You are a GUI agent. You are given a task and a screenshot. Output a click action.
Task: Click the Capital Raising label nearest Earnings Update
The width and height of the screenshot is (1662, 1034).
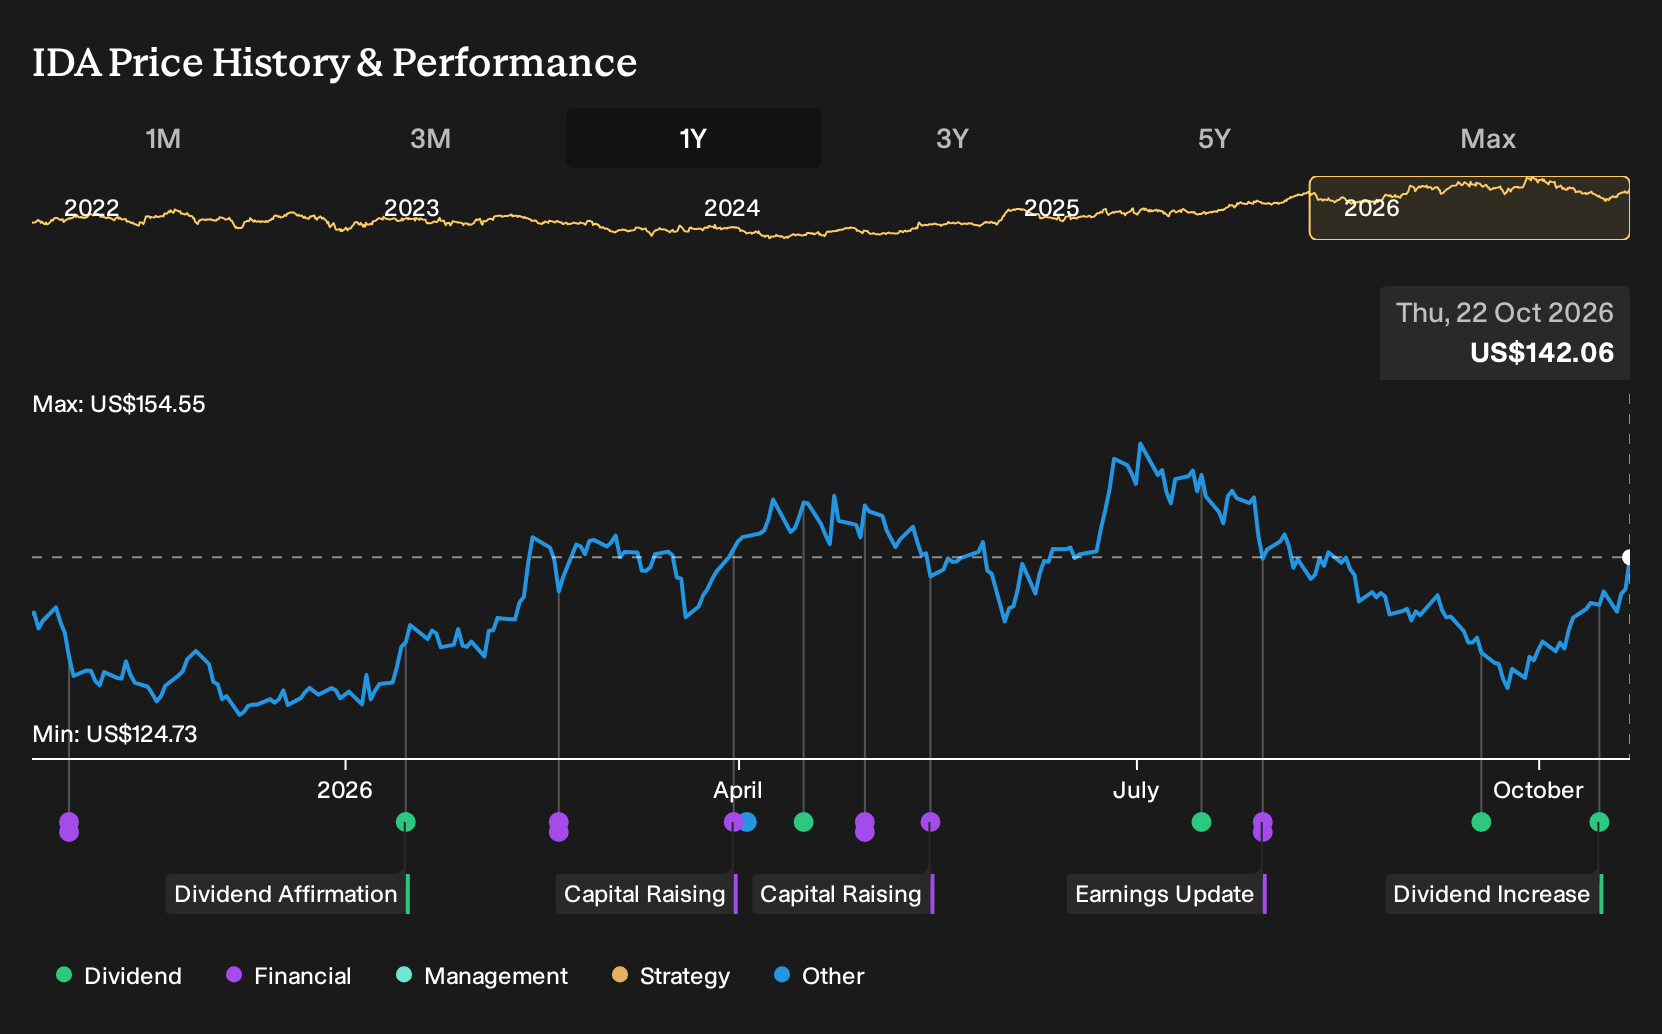843,894
